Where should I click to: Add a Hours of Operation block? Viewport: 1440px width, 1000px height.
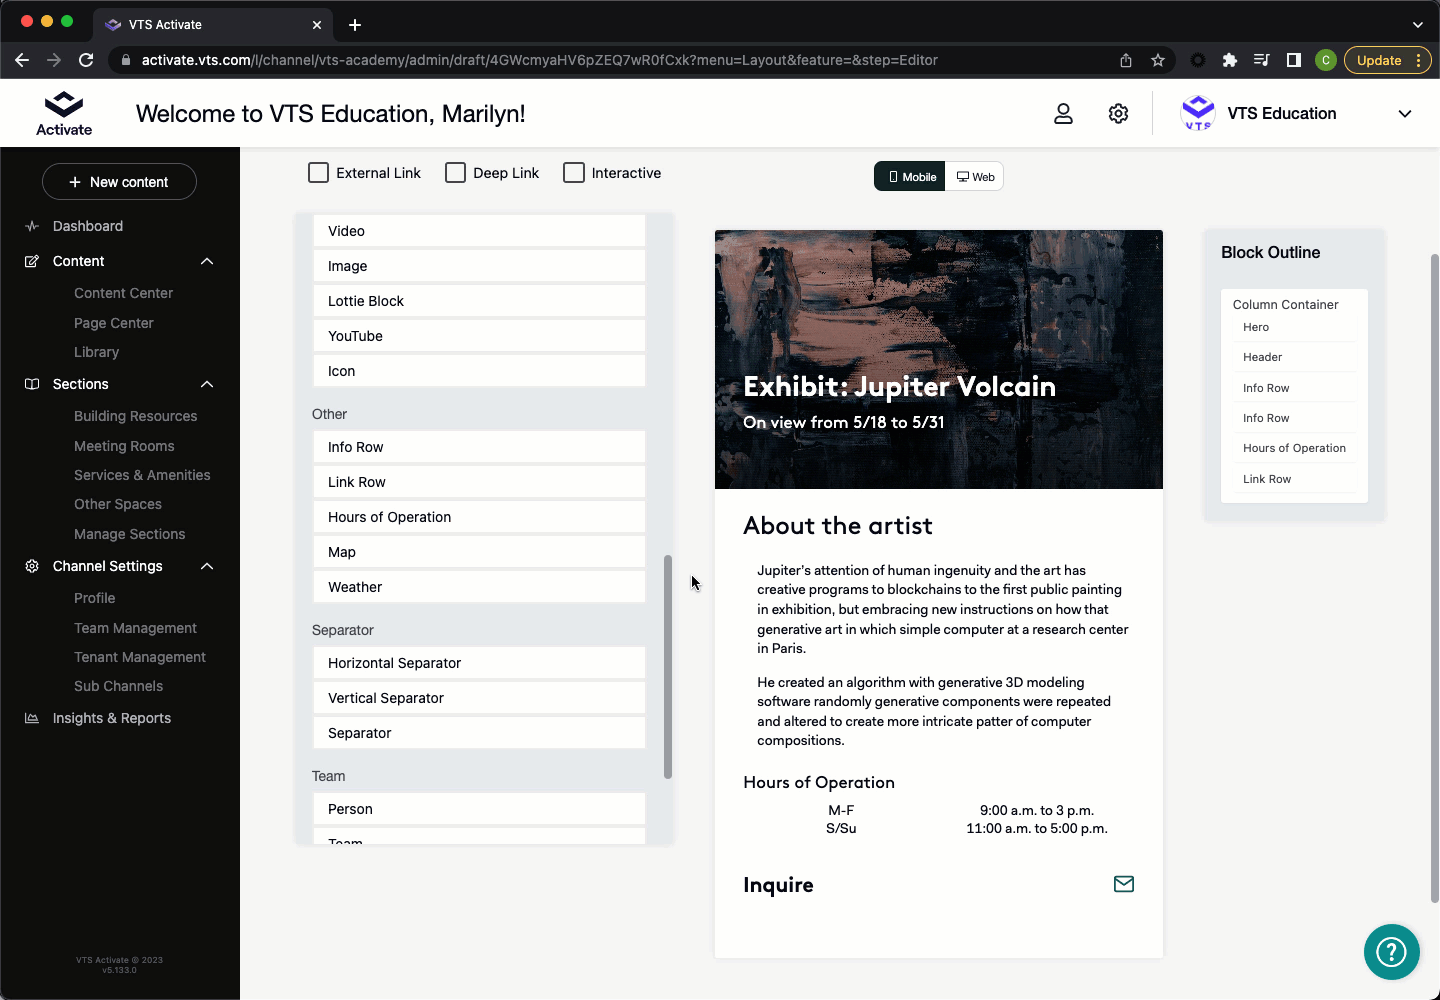479,517
